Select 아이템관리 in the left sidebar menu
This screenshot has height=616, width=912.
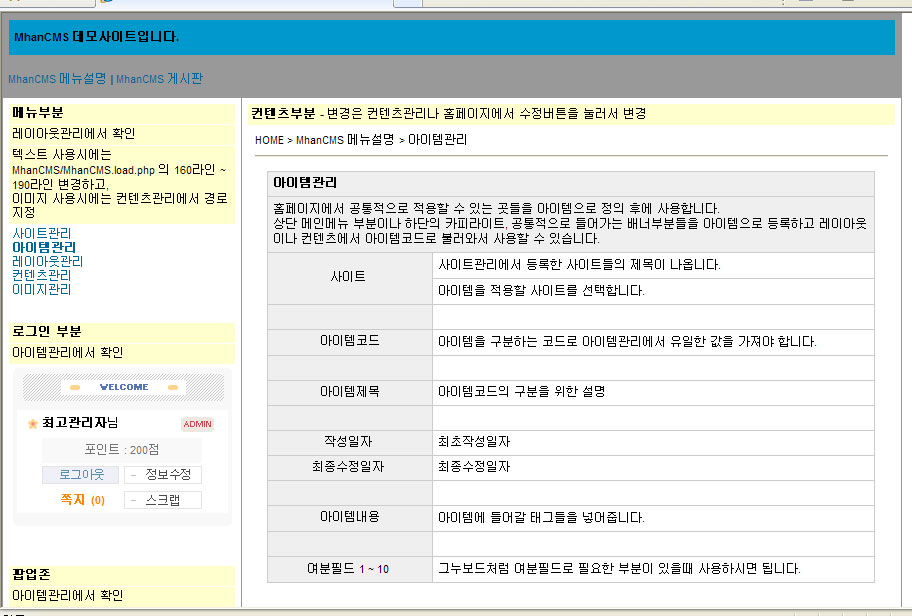[43, 247]
